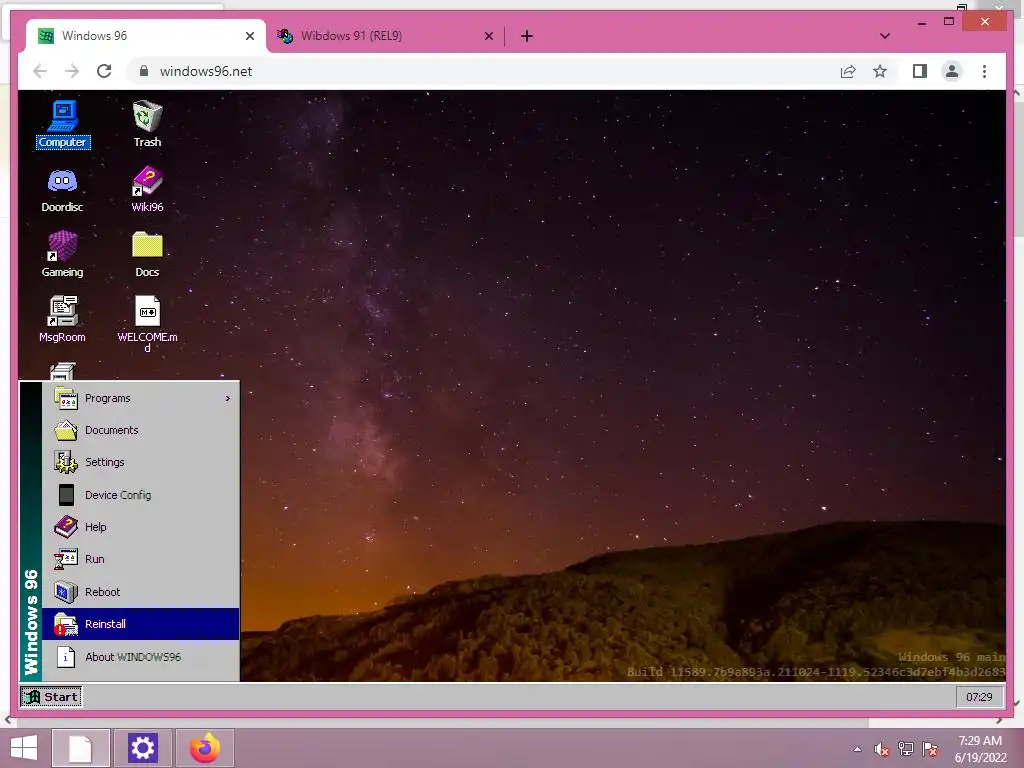Switch to the Windows 96 browser tab

click(145, 36)
